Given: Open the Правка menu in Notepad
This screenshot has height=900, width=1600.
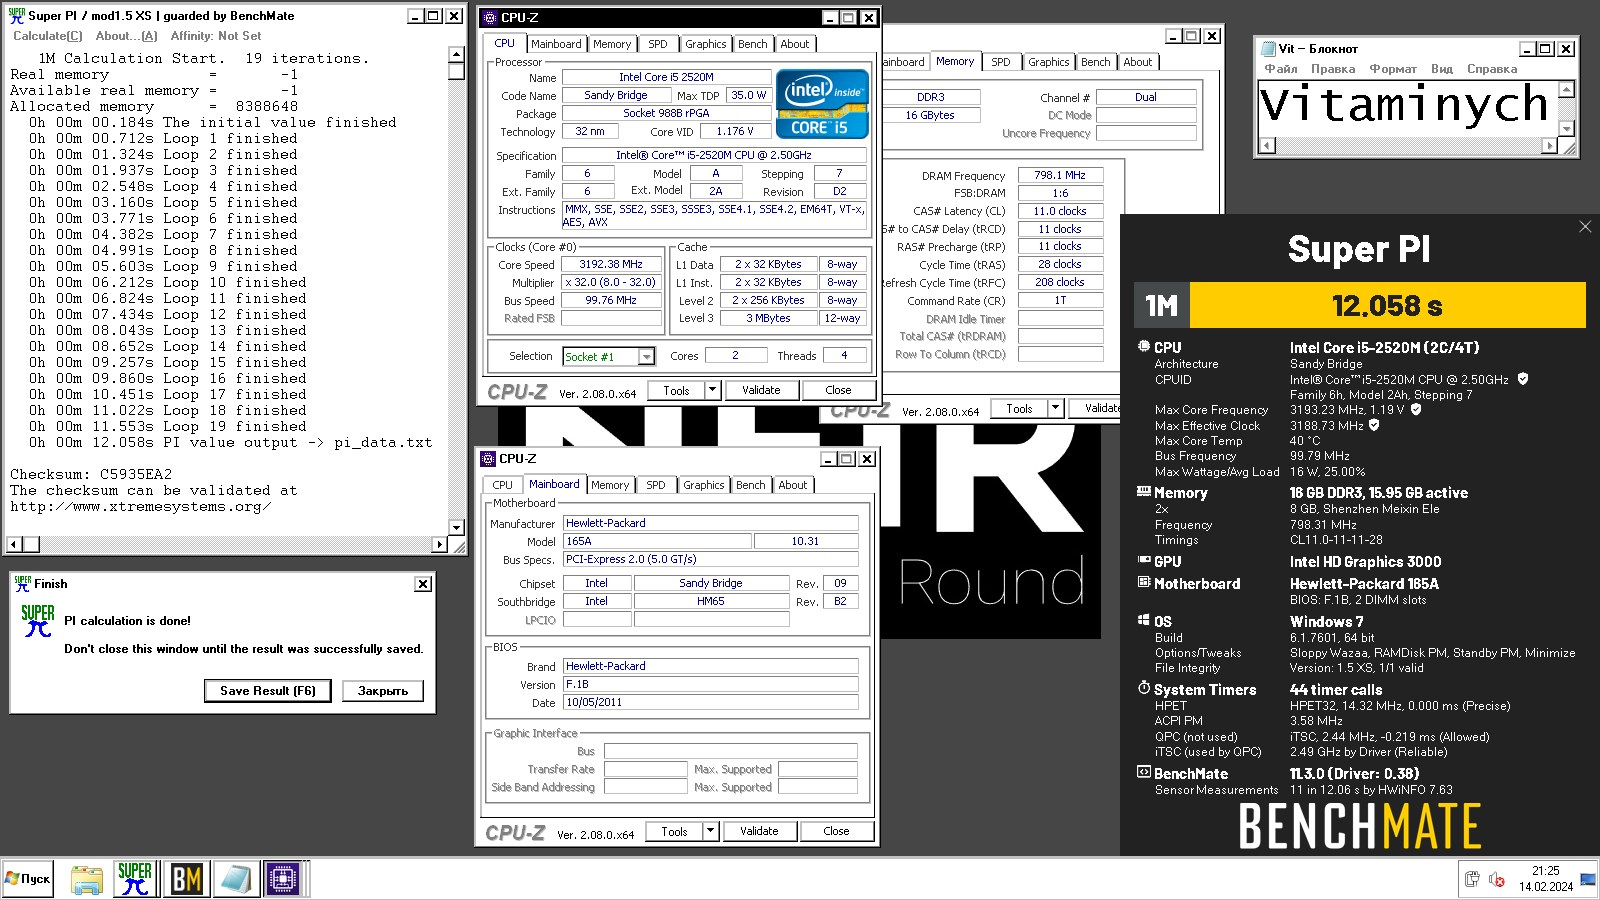Looking at the screenshot, I should tap(1333, 69).
